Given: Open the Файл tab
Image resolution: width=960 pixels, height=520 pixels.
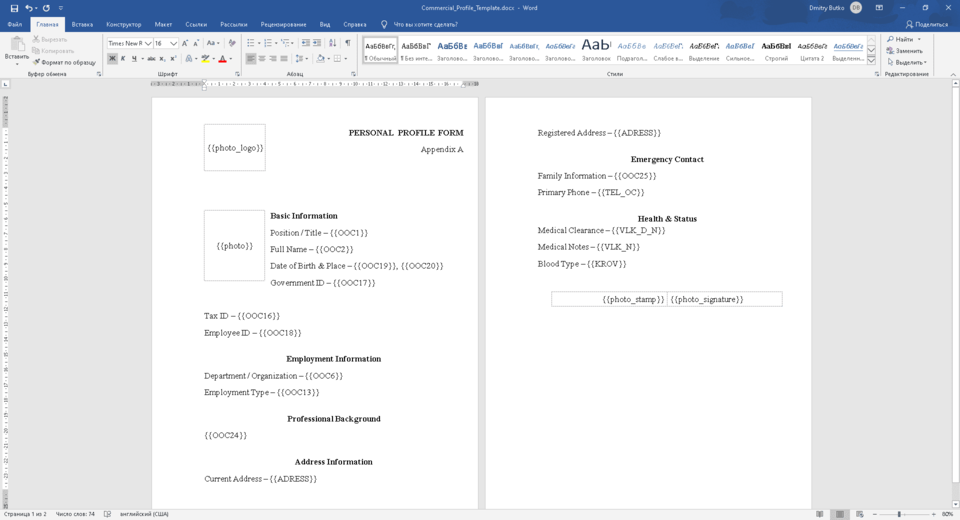Looking at the screenshot, I should point(15,24).
